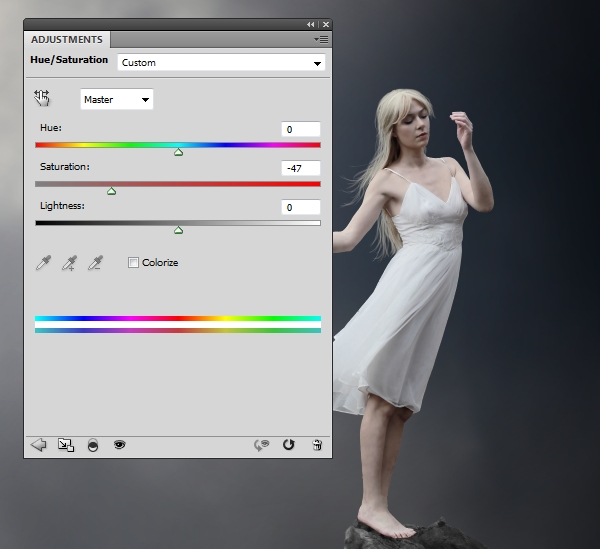This screenshot has width=600, height=549.
Task: Open the Custom preset dropdown
Action: pos(221,62)
